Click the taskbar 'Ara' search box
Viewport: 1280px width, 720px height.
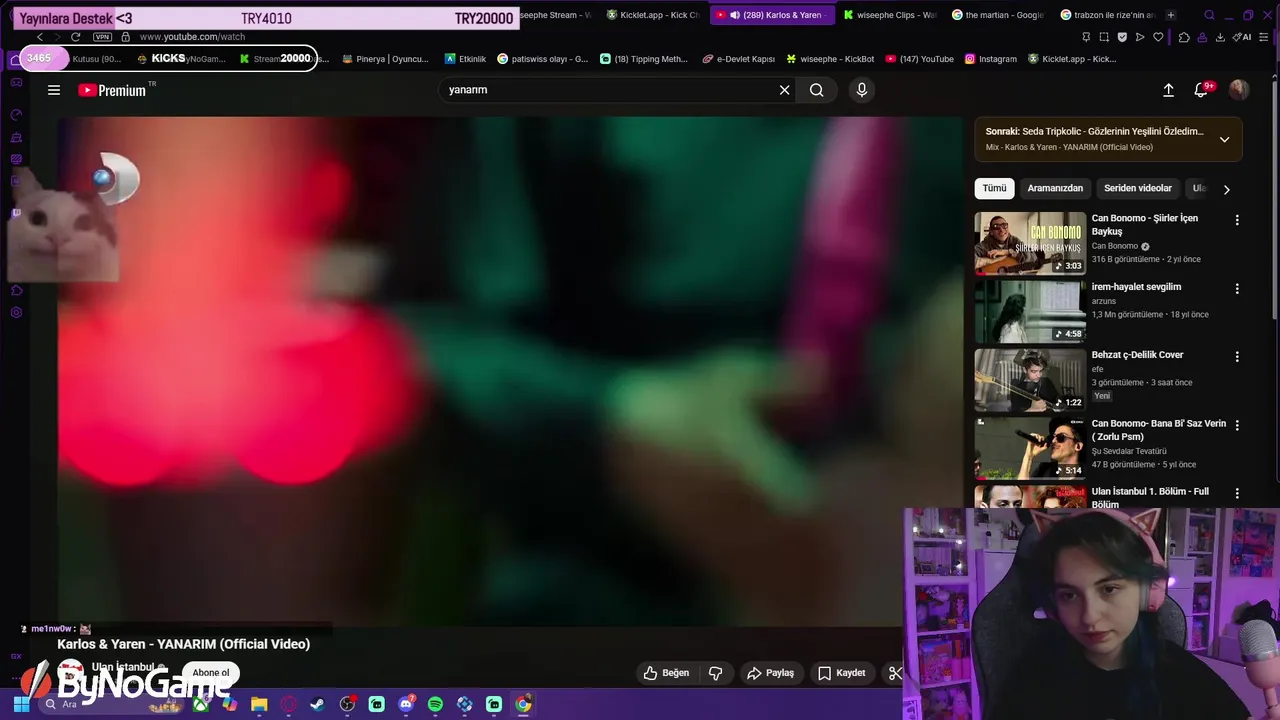[x=110, y=704]
